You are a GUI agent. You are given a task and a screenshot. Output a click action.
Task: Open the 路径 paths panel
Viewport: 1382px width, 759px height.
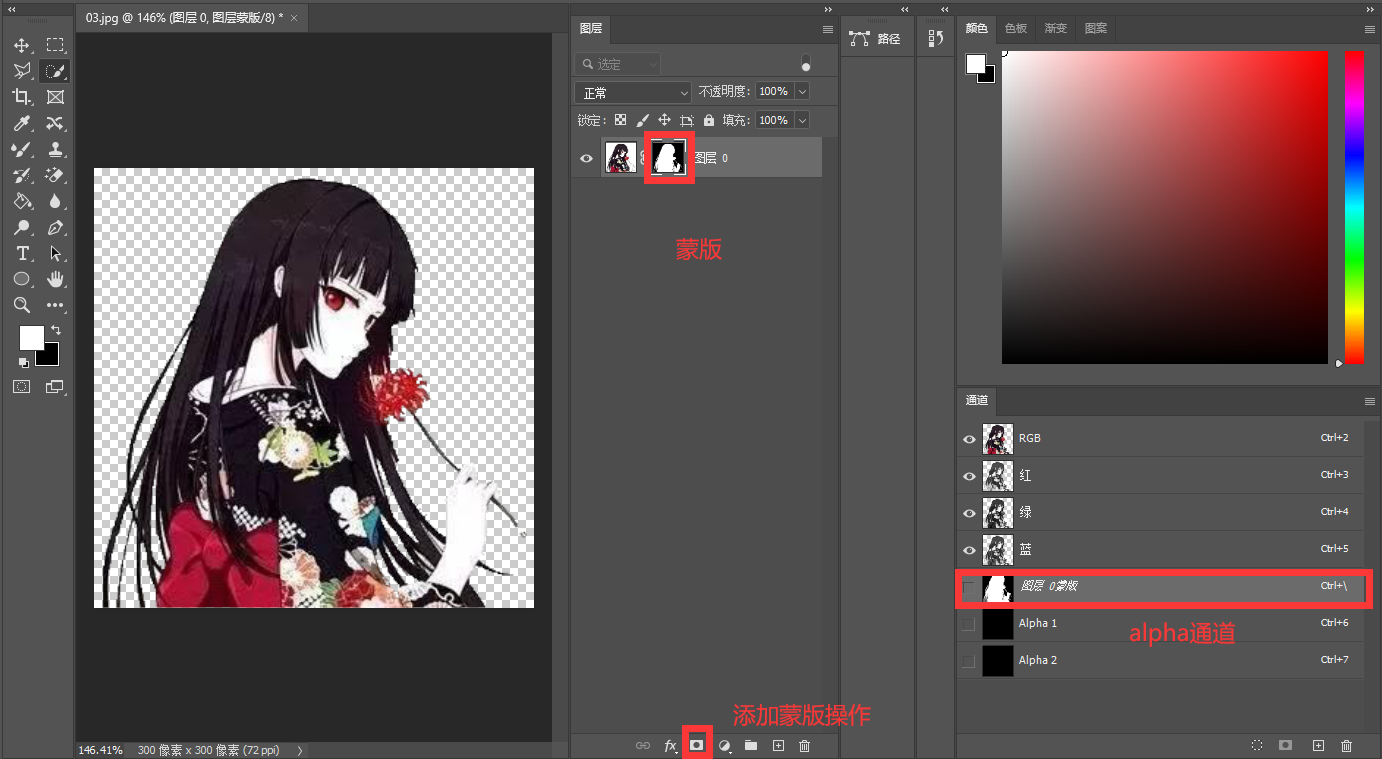coord(875,39)
